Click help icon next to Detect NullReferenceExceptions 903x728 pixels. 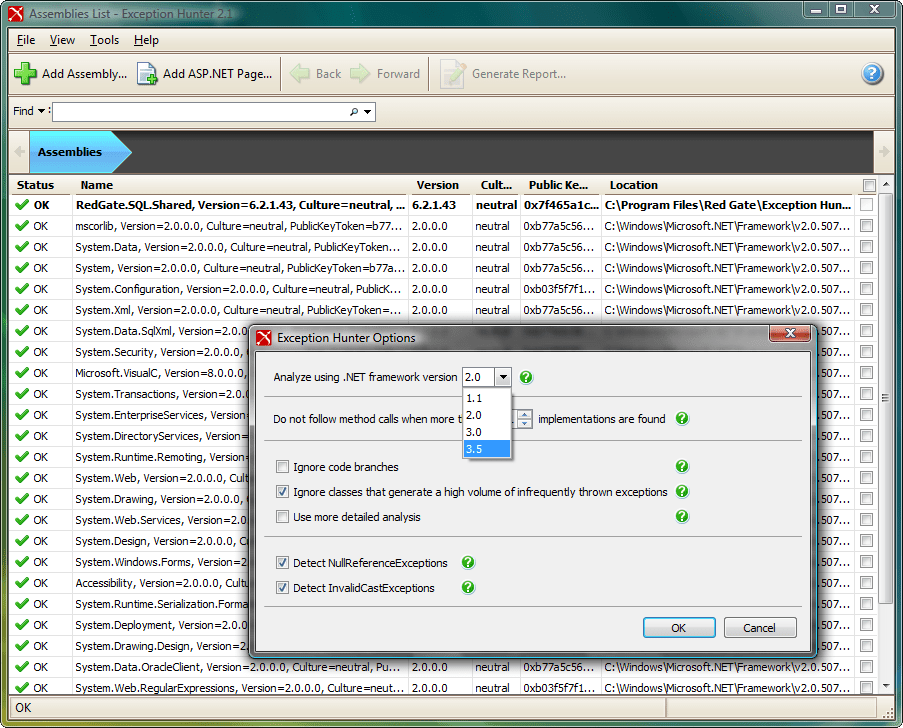click(467, 563)
